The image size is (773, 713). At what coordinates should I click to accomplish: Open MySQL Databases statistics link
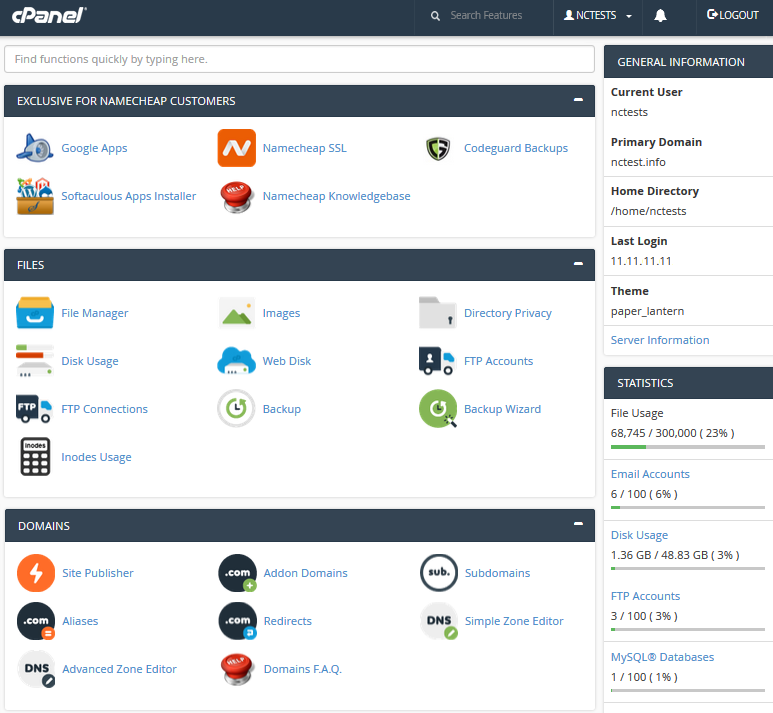pyautogui.click(x=662, y=657)
